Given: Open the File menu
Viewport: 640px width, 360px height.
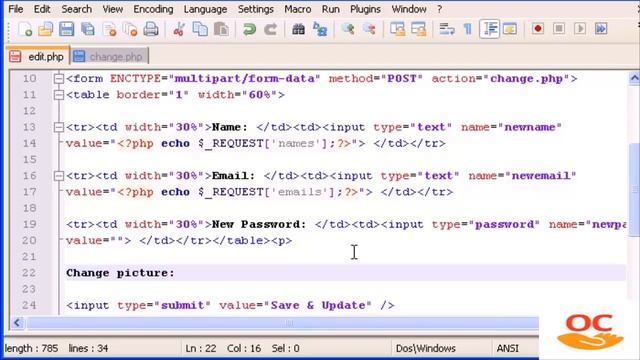Looking at the screenshot, I should coord(16,9).
